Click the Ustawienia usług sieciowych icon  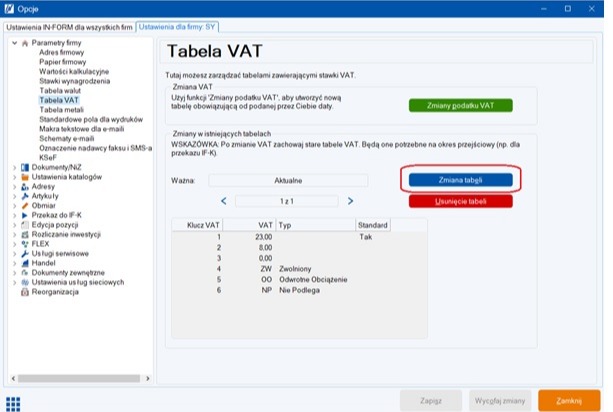25,282
